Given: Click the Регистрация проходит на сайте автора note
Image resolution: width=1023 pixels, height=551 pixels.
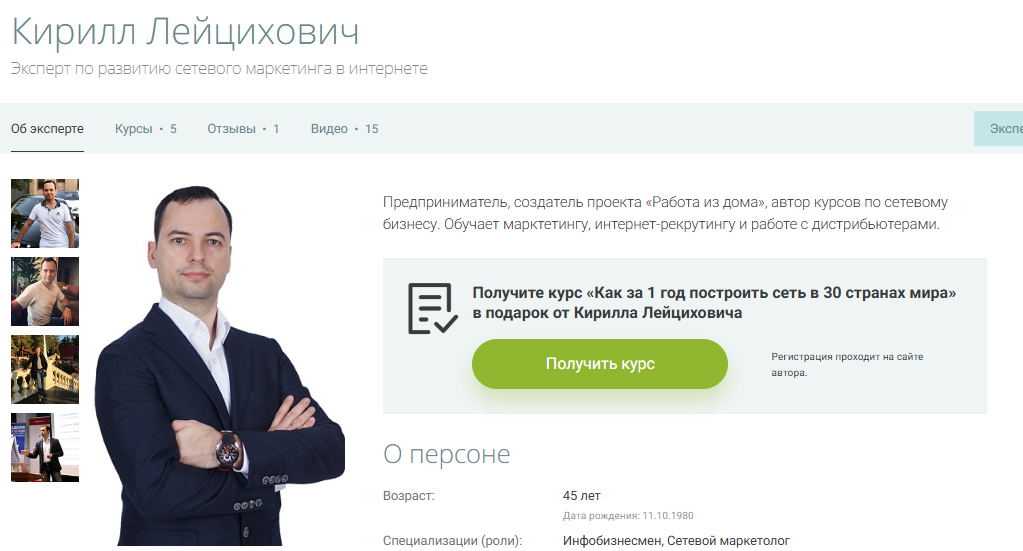Looking at the screenshot, I should pos(847,365).
